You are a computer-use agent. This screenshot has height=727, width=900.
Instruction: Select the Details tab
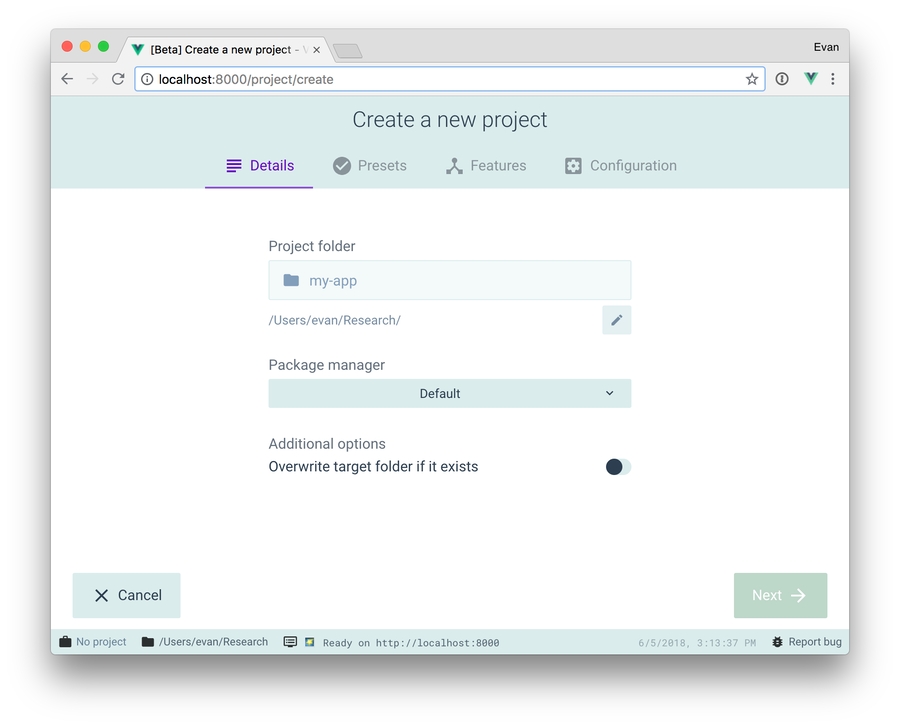(x=260, y=166)
